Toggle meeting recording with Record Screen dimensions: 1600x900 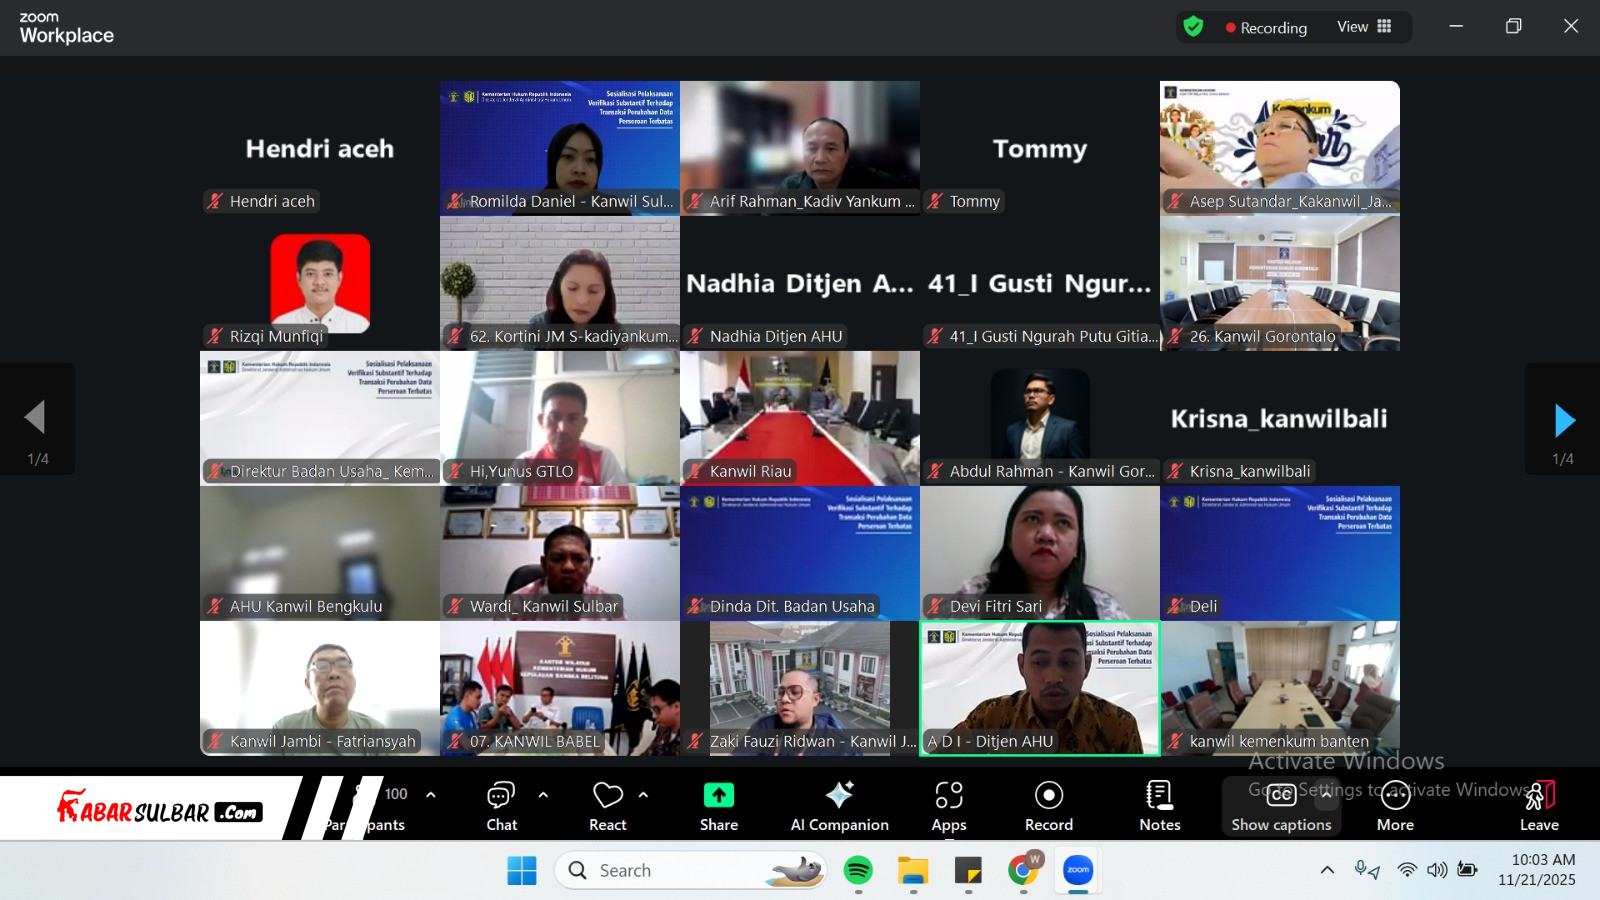1048,805
